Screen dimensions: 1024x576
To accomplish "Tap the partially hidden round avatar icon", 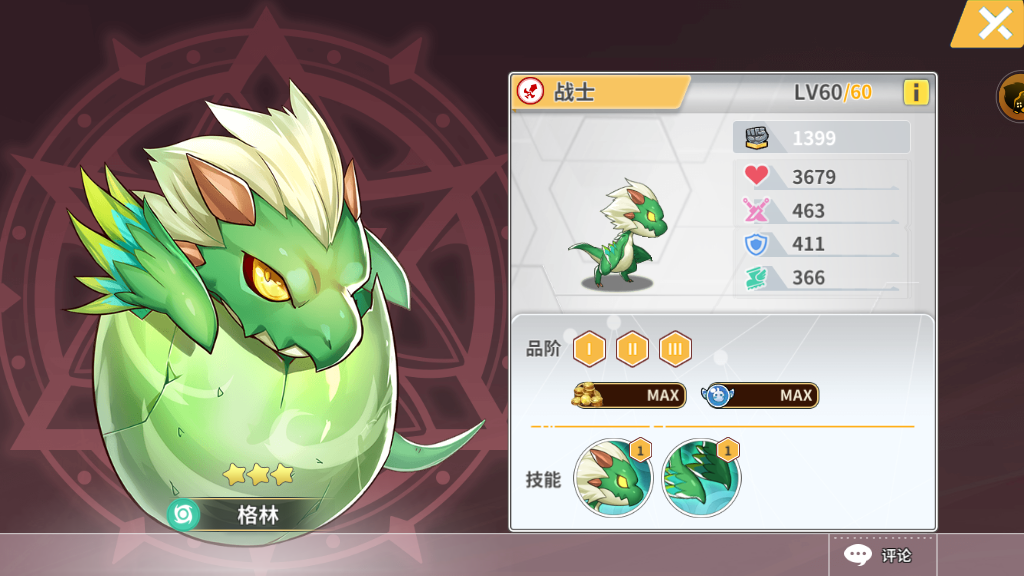I will pyautogui.click(x=1011, y=97).
